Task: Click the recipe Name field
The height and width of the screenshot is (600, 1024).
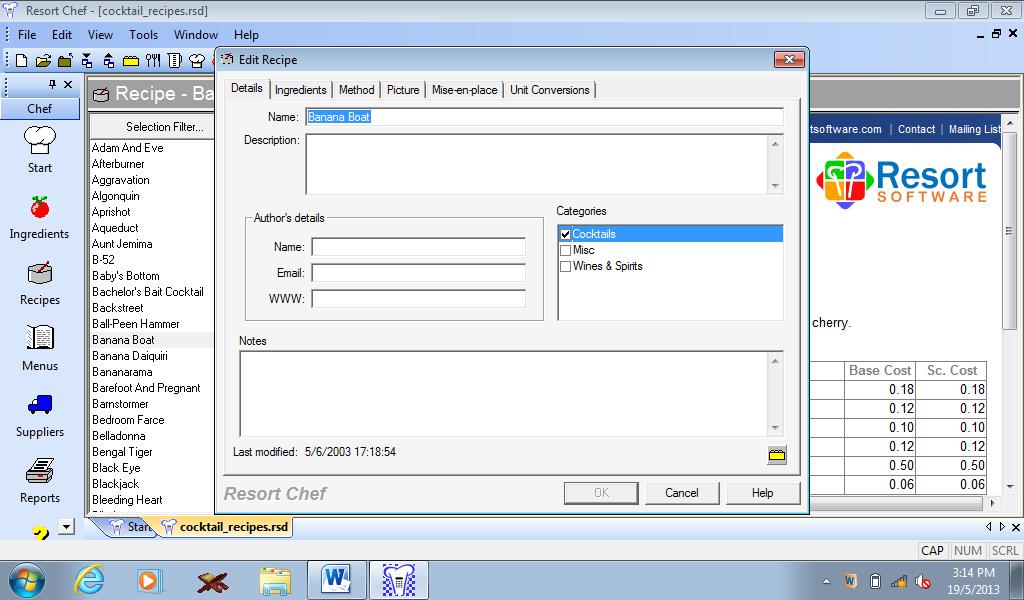Action: click(544, 117)
